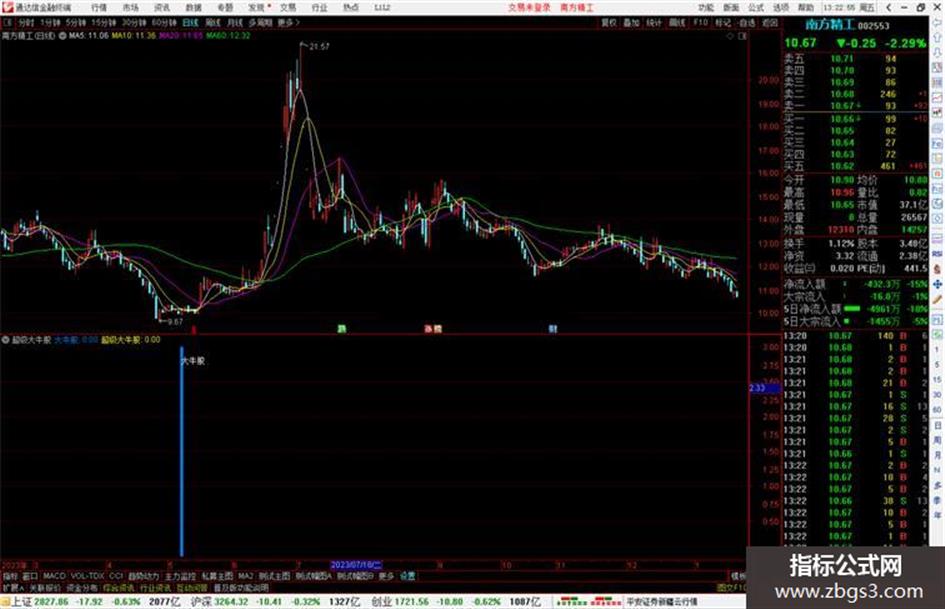
Task: Expand the 更多 periods dropdown
Action: [x=287, y=22]
